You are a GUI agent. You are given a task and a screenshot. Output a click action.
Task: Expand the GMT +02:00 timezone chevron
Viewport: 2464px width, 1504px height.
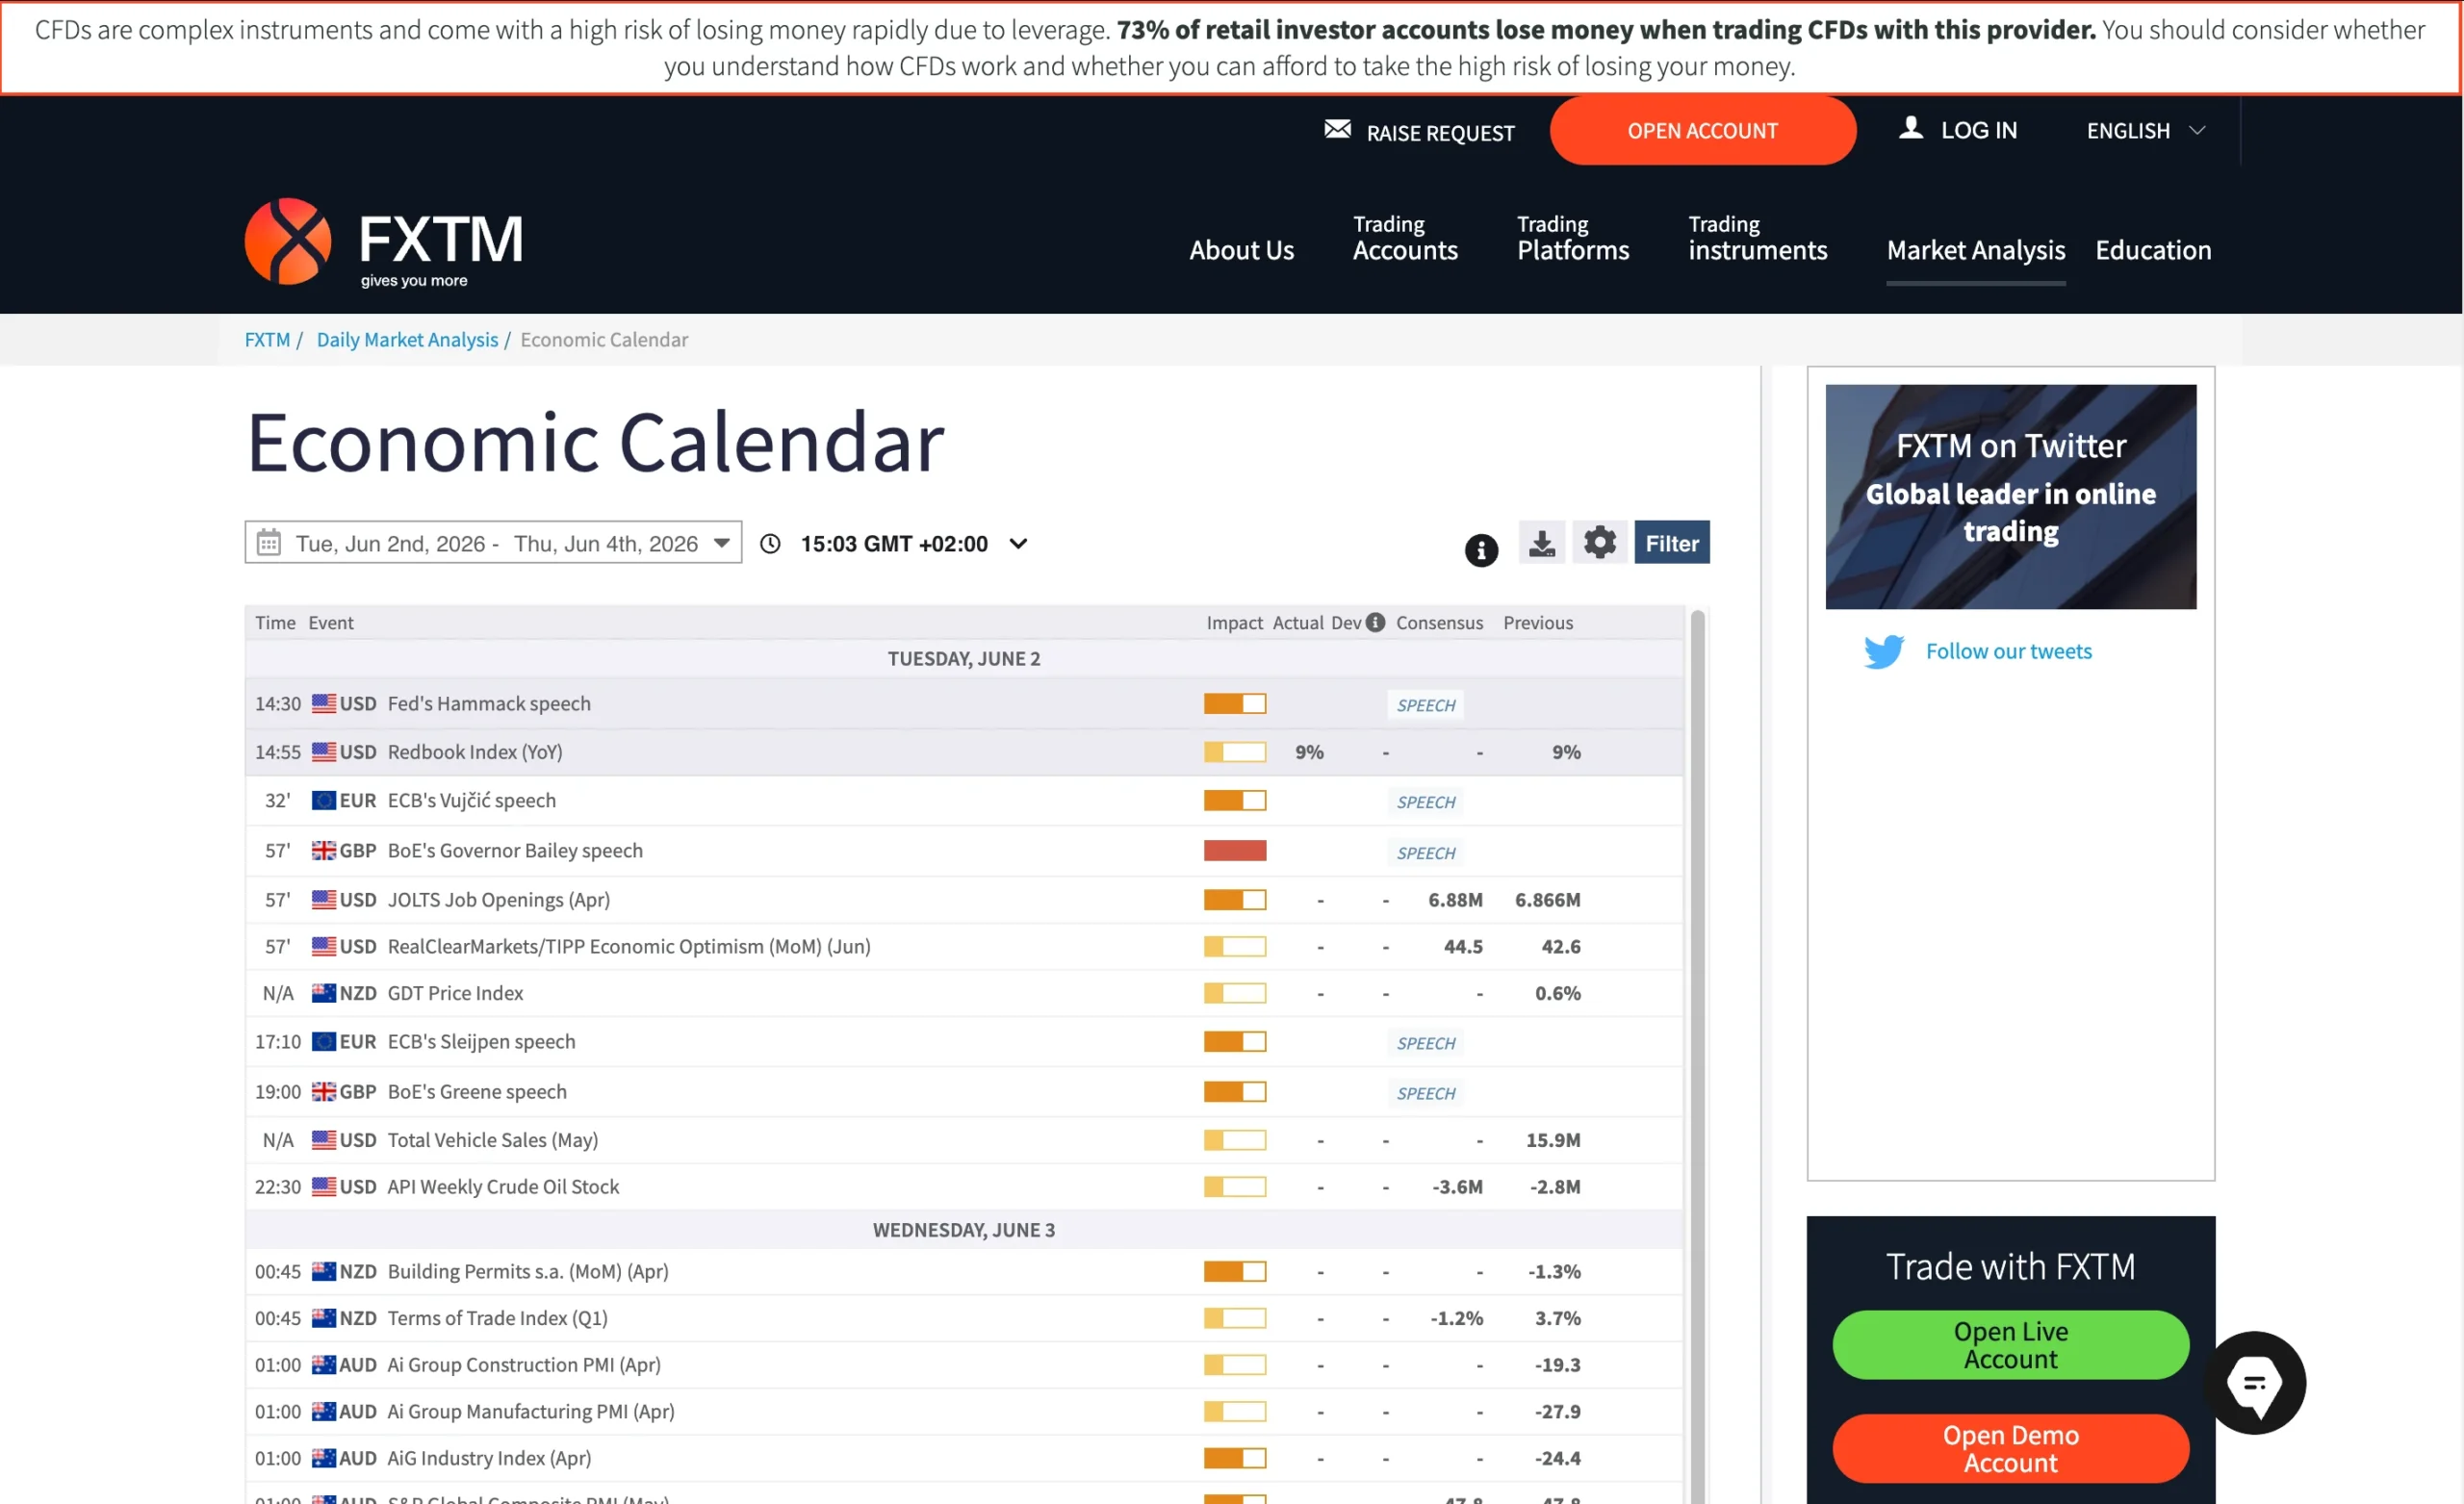coord(1018,544)
